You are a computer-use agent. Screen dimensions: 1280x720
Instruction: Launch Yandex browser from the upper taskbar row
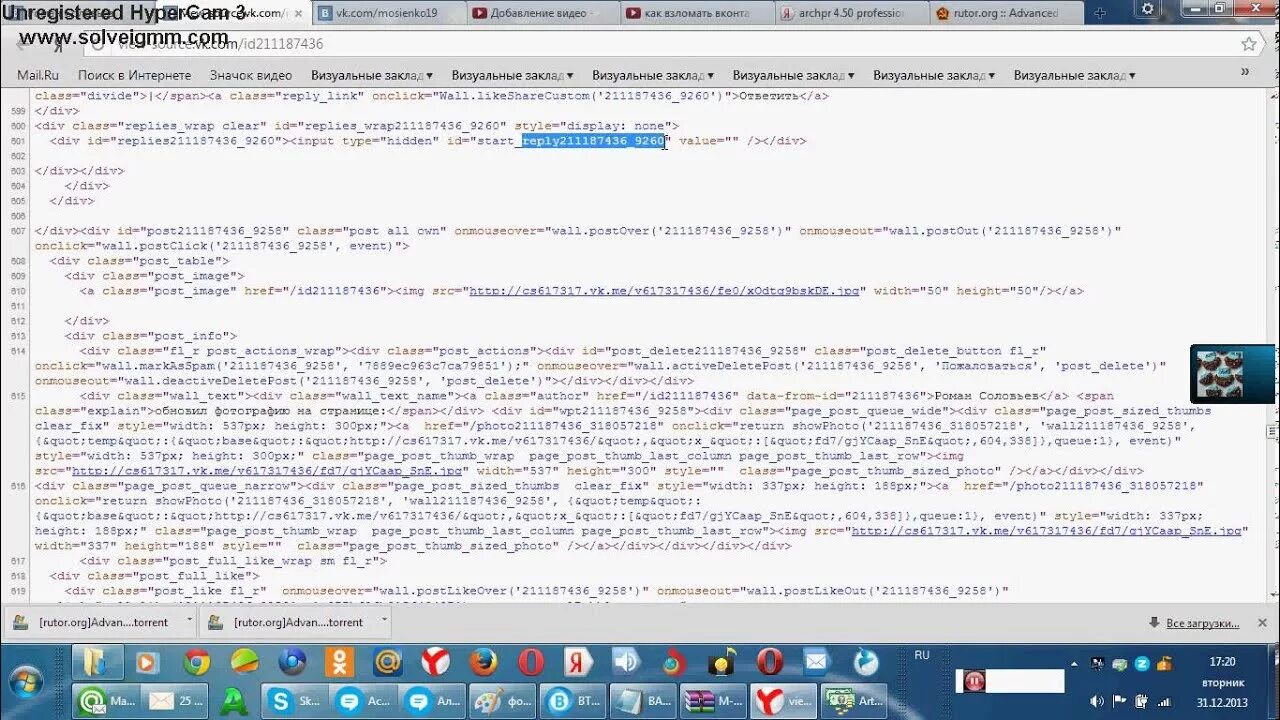[x=435, y=662]
